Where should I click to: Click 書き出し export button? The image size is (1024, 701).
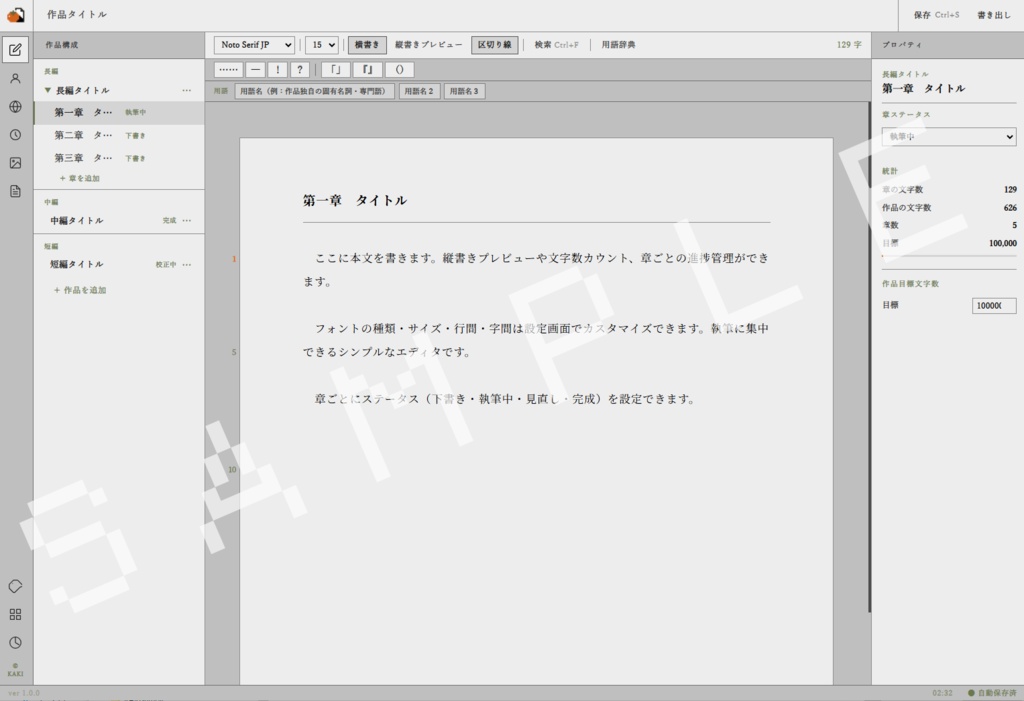tap(994, 14)
